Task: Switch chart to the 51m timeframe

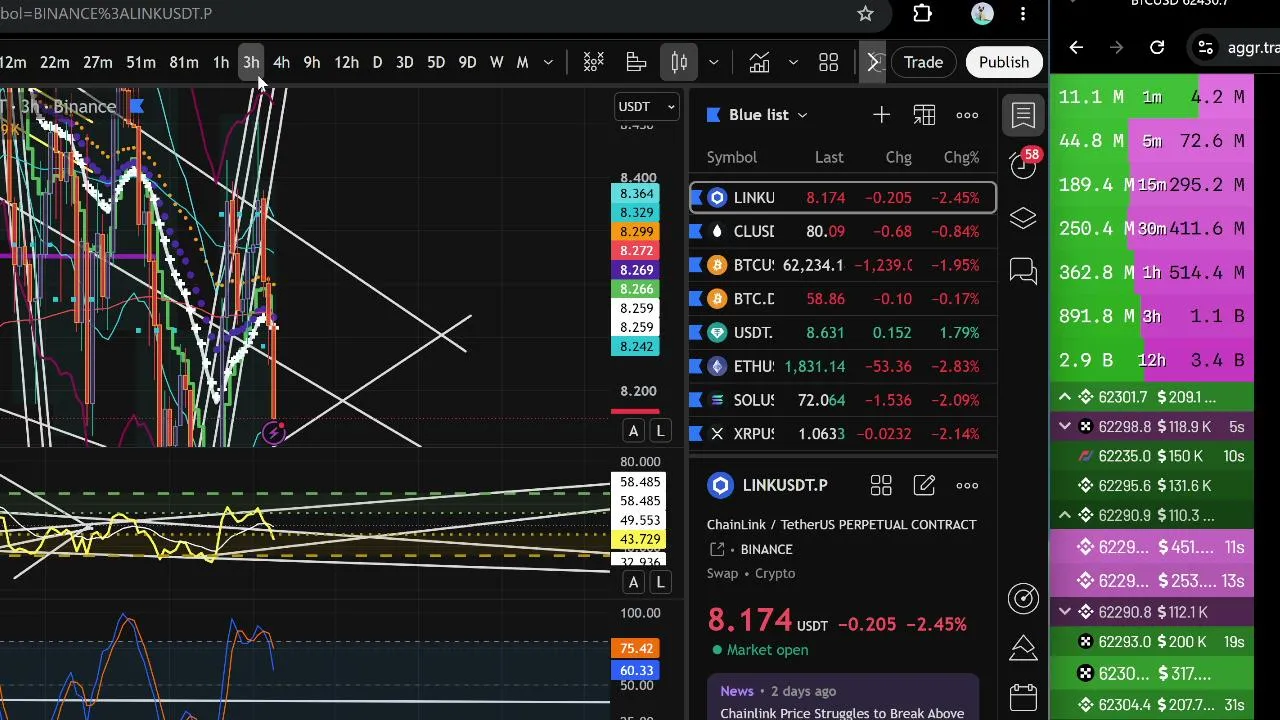Action: coord(141,62)
